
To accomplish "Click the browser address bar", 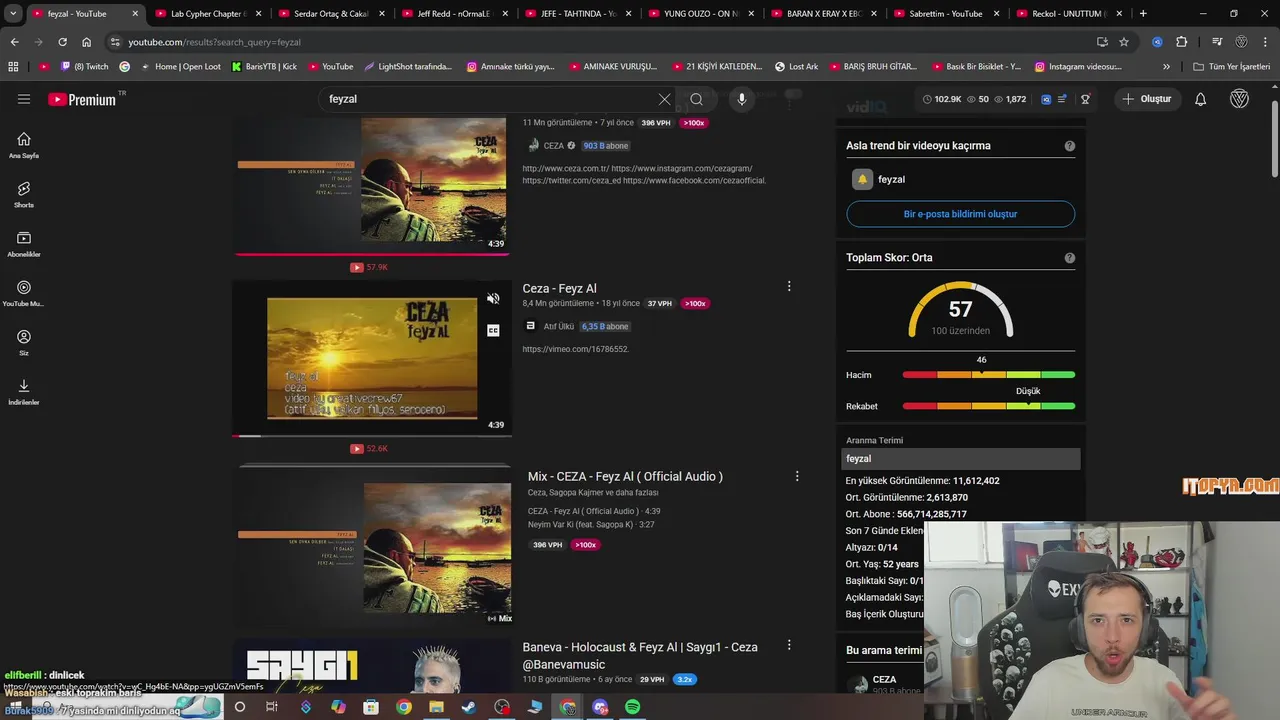I will 600,42.
